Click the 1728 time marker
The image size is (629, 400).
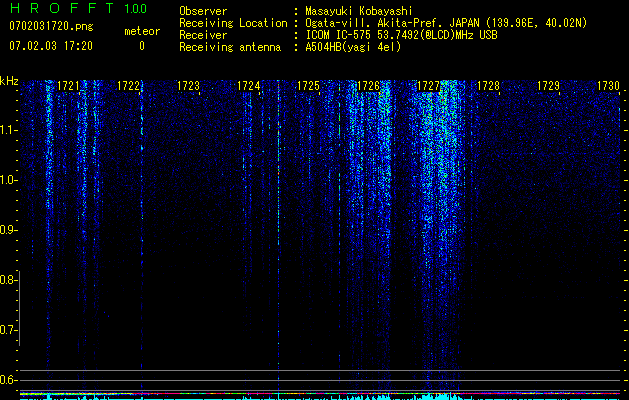tap(488, 86)
